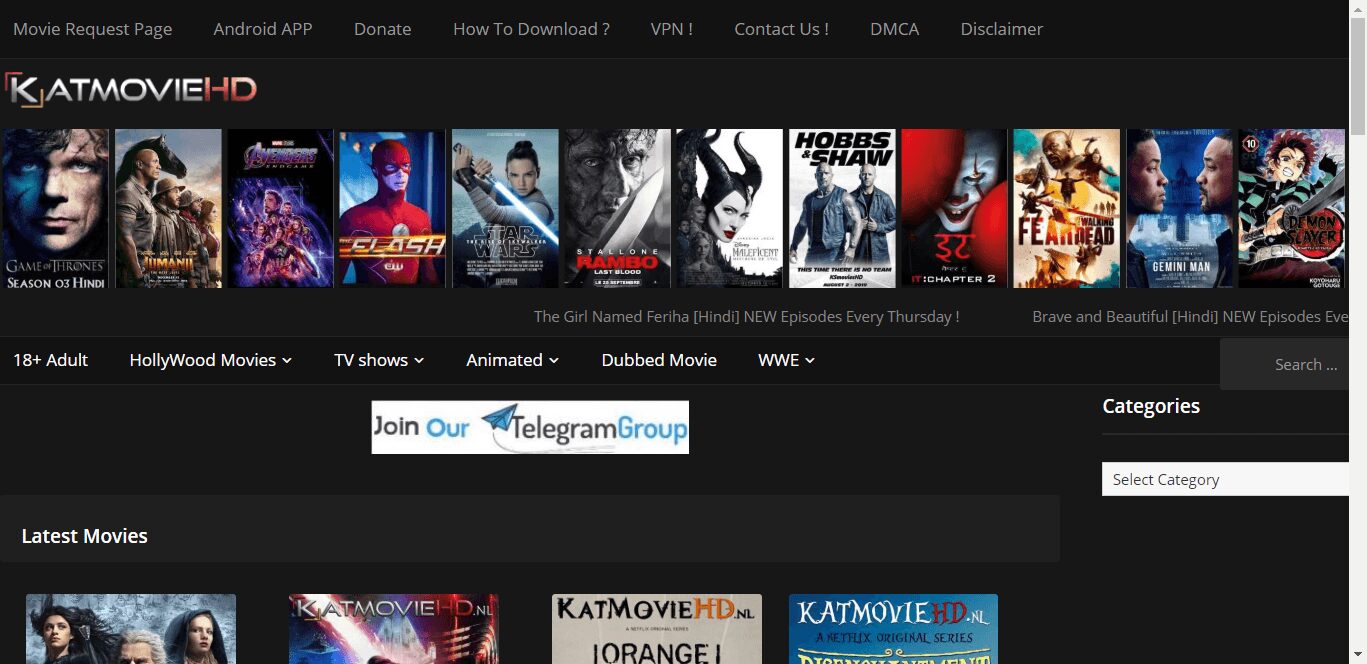The height and width of the screenshot is (664, 1367).
Task: Open Rambo Last Blood poster
Action: tap(617, 209)
